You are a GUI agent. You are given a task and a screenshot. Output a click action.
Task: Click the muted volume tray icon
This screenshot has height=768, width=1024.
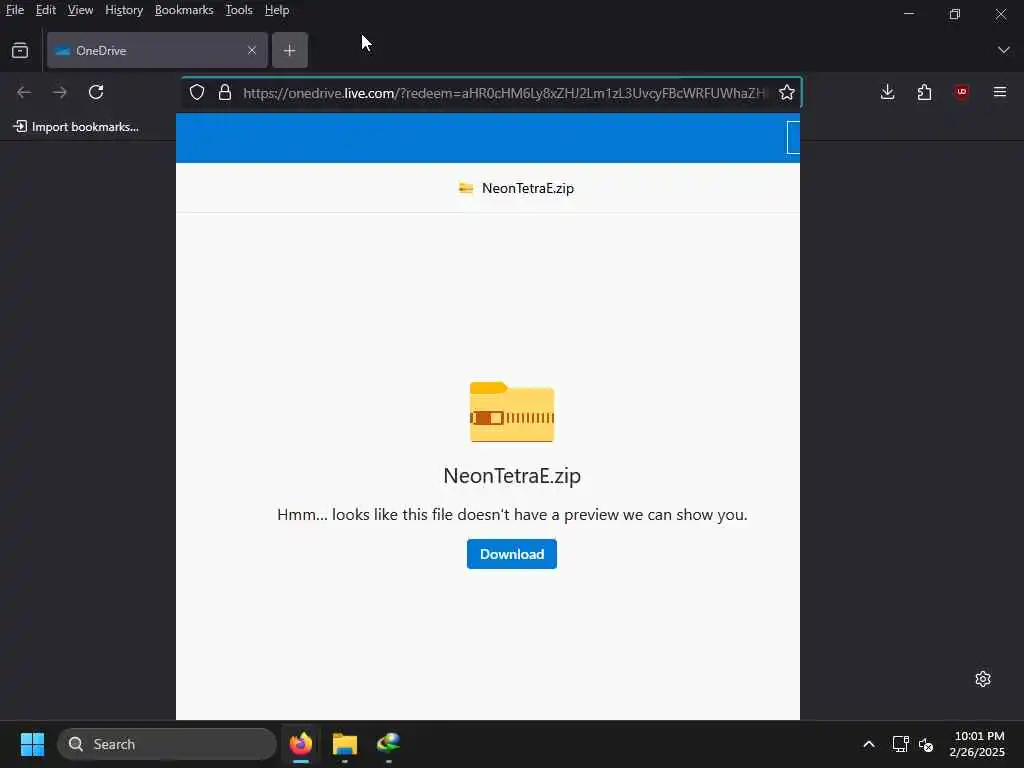click(926, 744)
